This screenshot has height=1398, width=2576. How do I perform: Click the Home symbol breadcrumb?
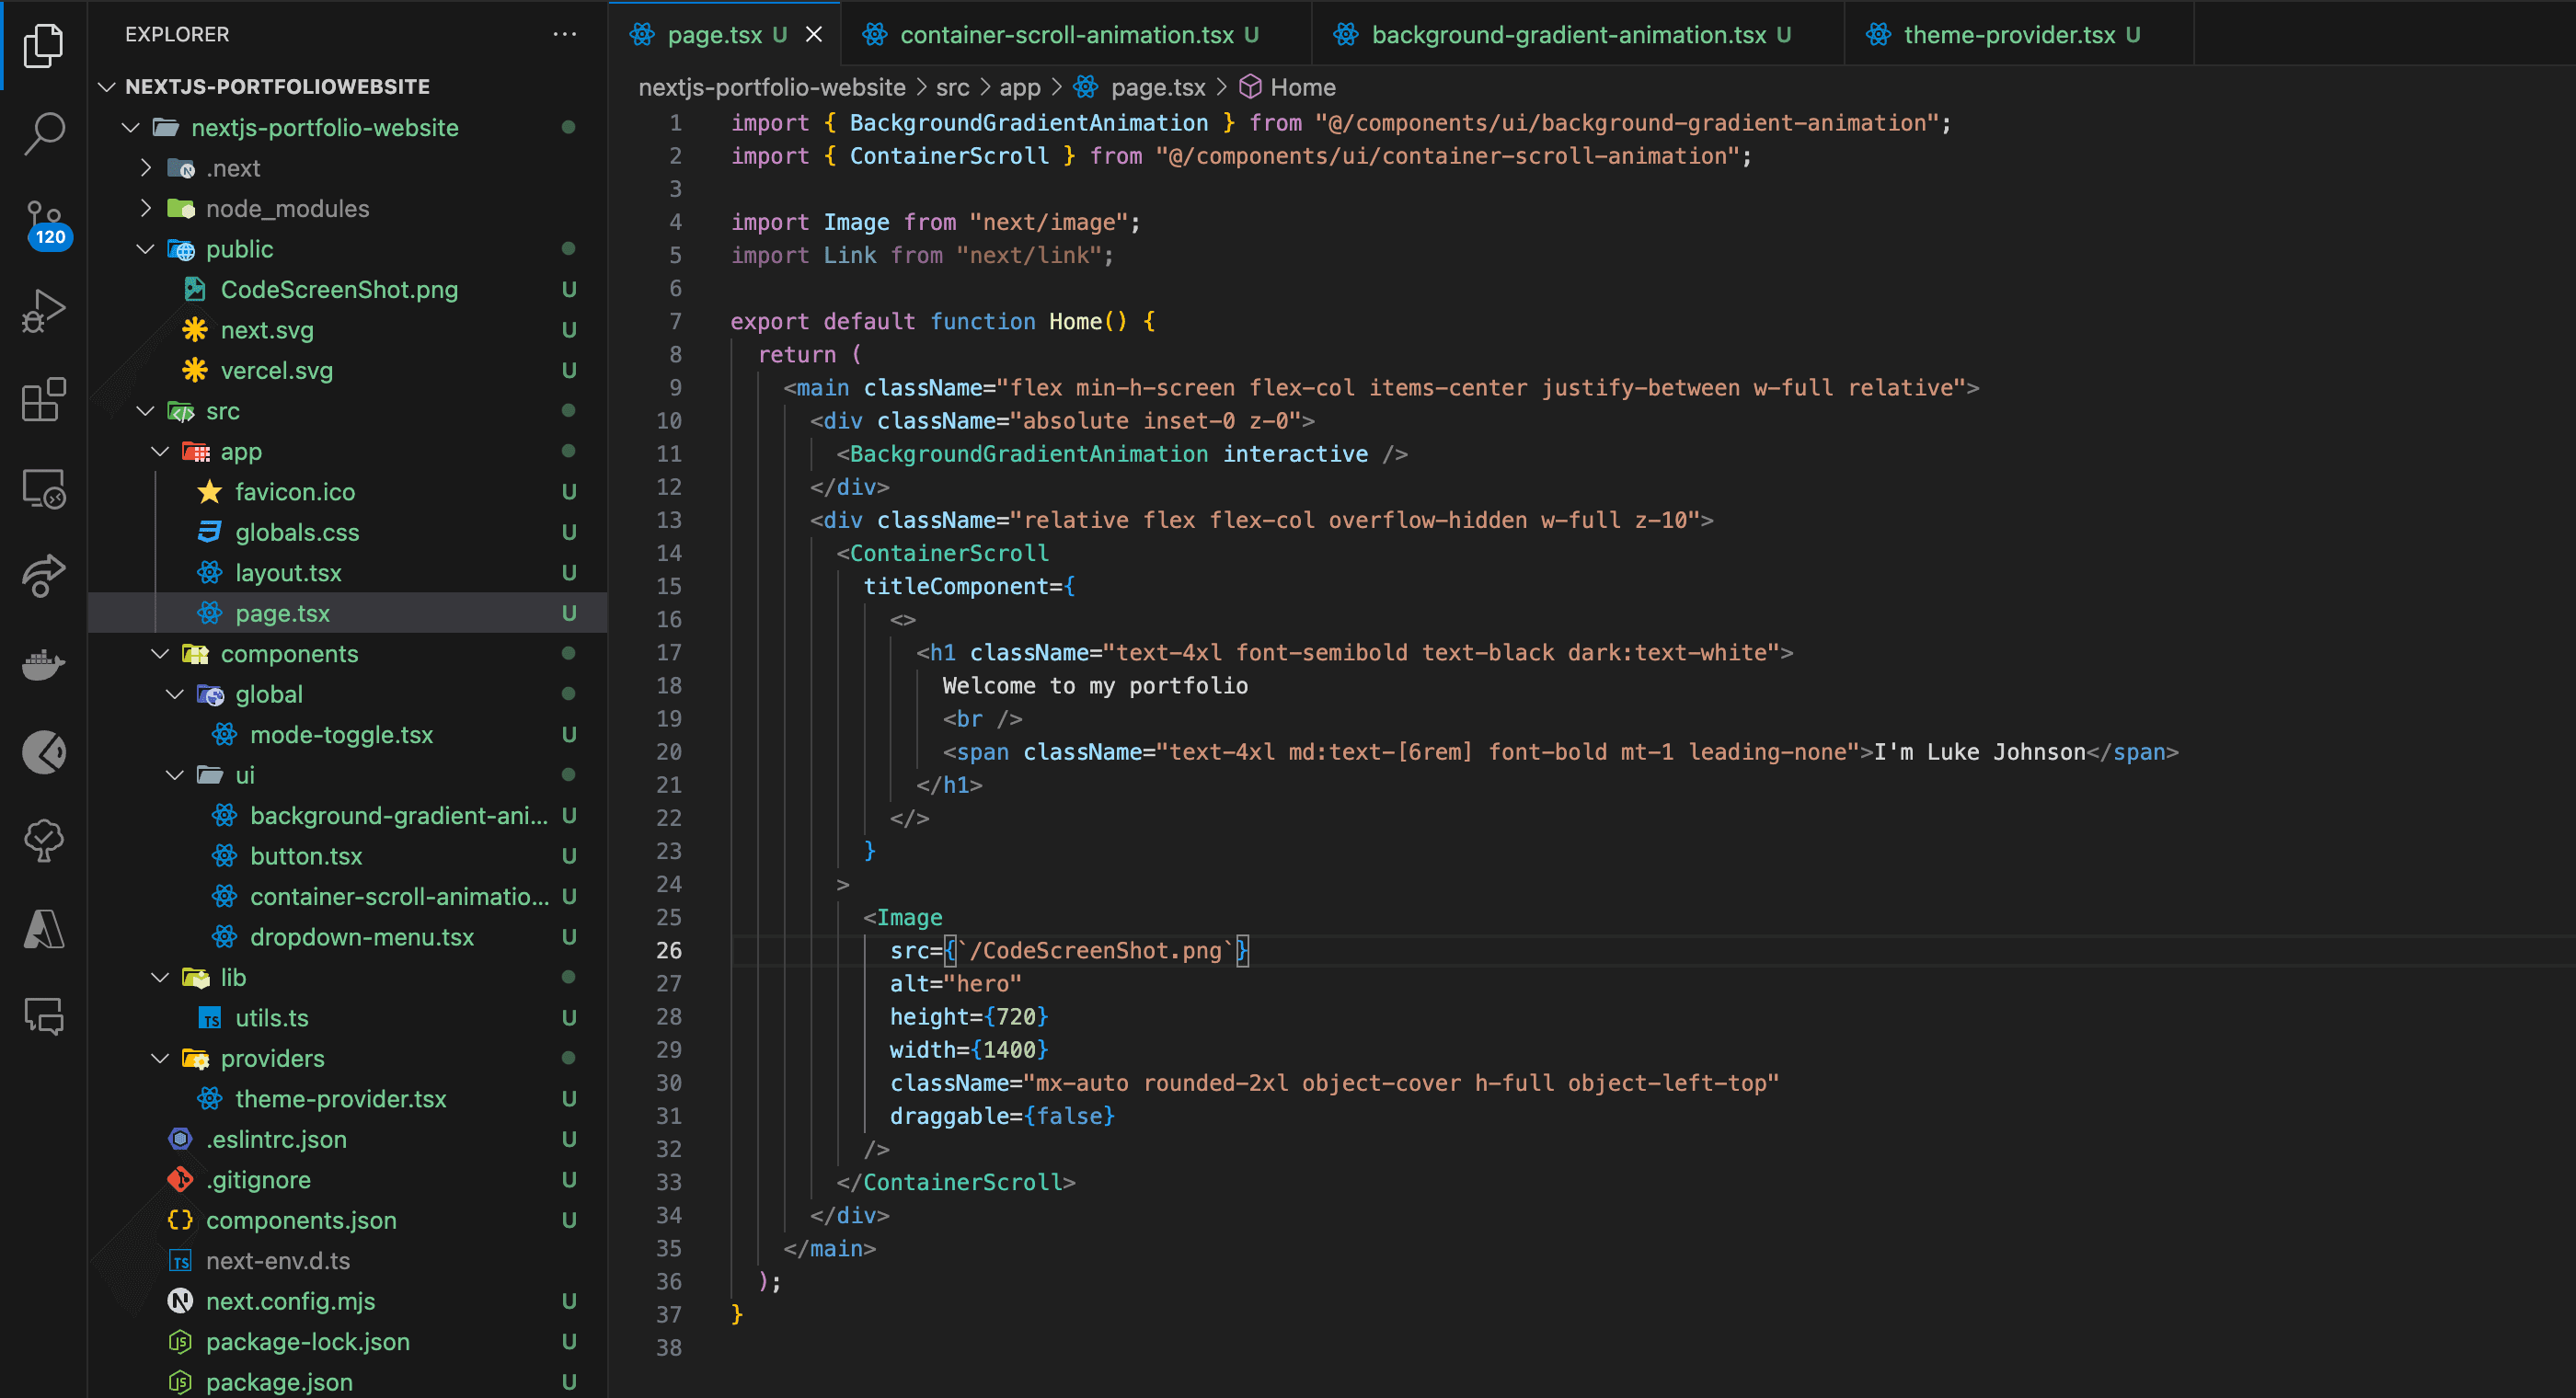[1287, 87]
